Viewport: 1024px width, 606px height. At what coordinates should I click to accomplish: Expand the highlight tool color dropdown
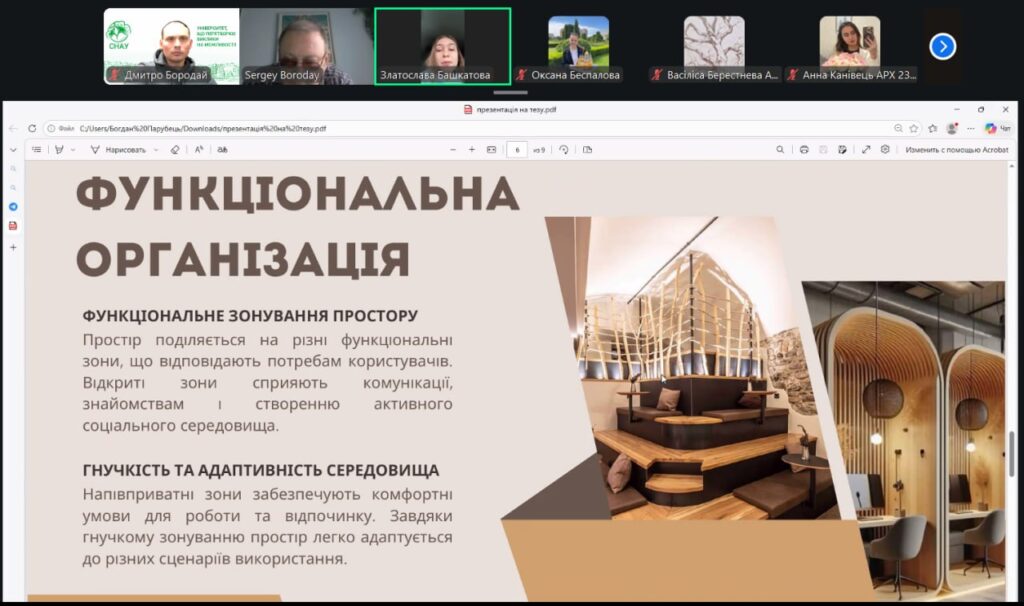(x=73, y=150)
